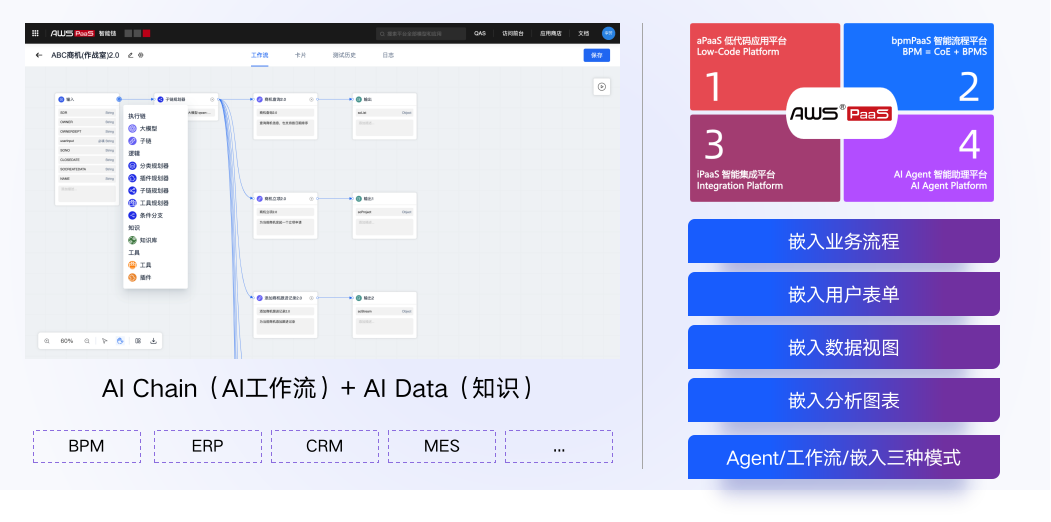1051x522 pixels.
Task: Open the QAS link in top bar
Action: pyautogui.click(x=480, y=33)
